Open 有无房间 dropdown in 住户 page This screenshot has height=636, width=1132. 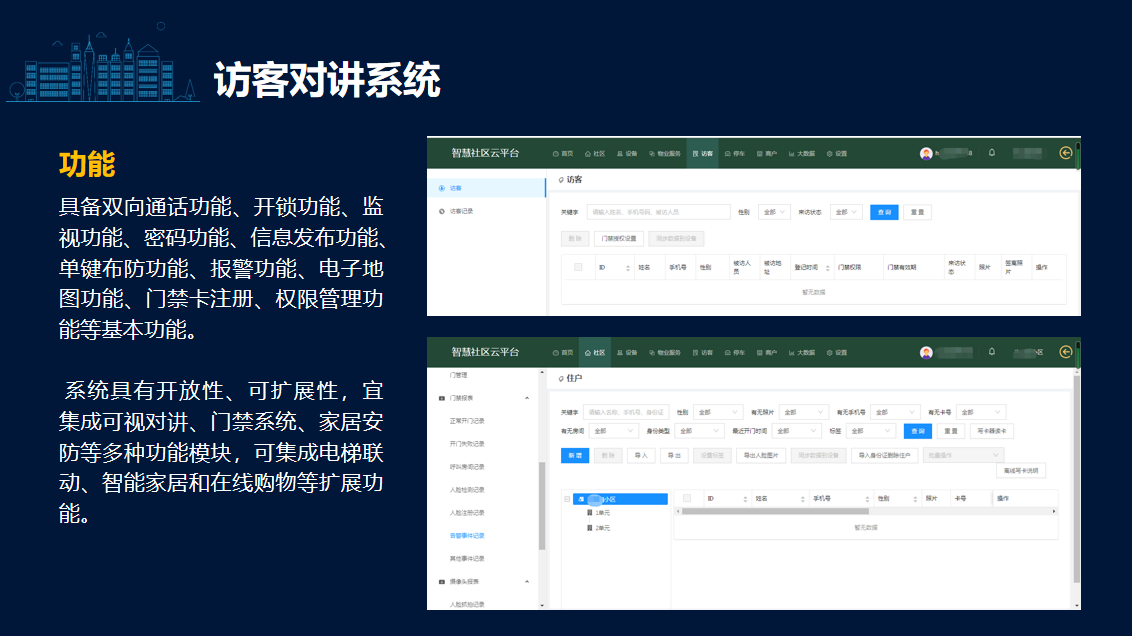(613, 431)
